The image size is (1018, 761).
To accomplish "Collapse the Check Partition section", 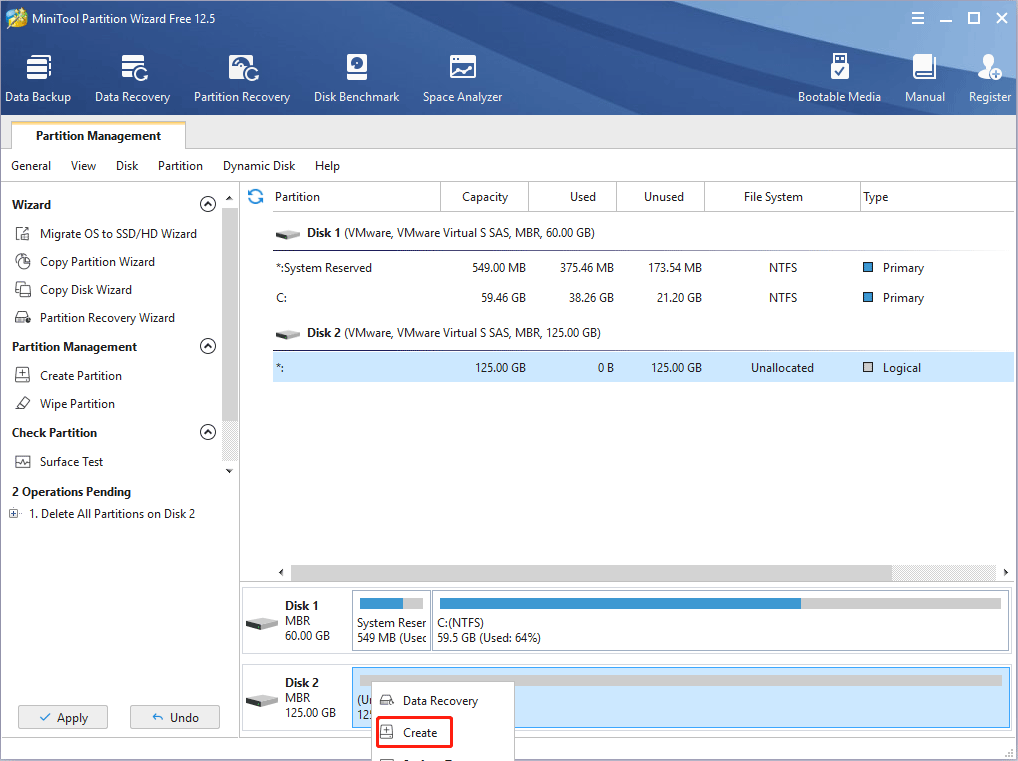I will tap(208, 432).
